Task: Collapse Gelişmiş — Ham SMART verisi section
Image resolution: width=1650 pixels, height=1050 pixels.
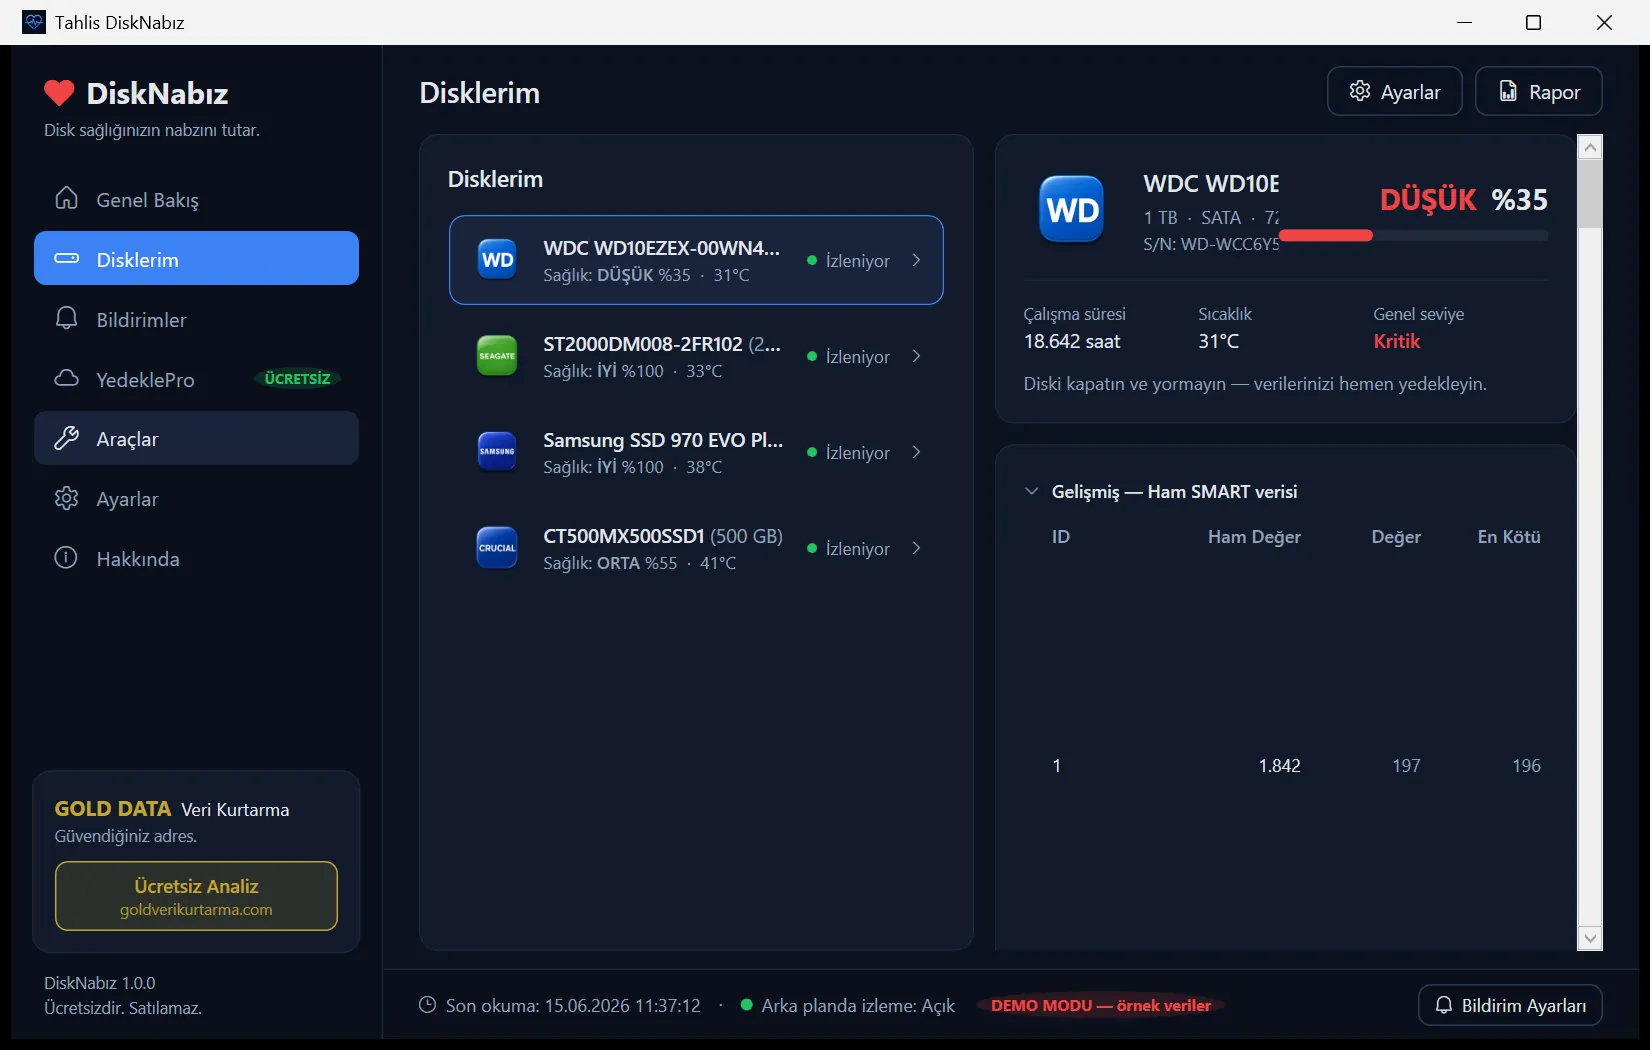Action: [x=1032, y=491]
